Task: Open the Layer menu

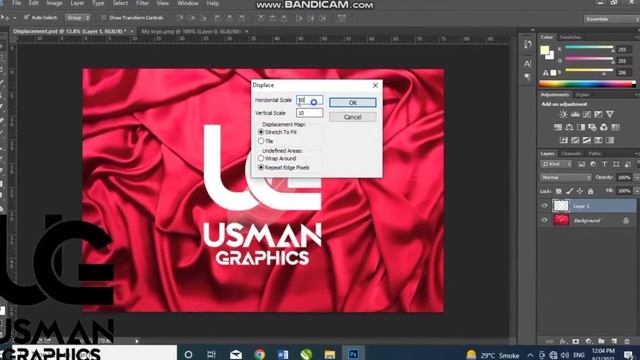Action: pyautogui.click(x=78, y=3)
